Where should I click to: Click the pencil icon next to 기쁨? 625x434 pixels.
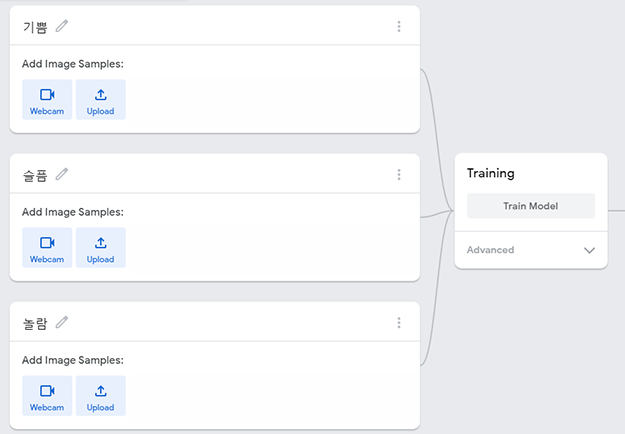62,26
